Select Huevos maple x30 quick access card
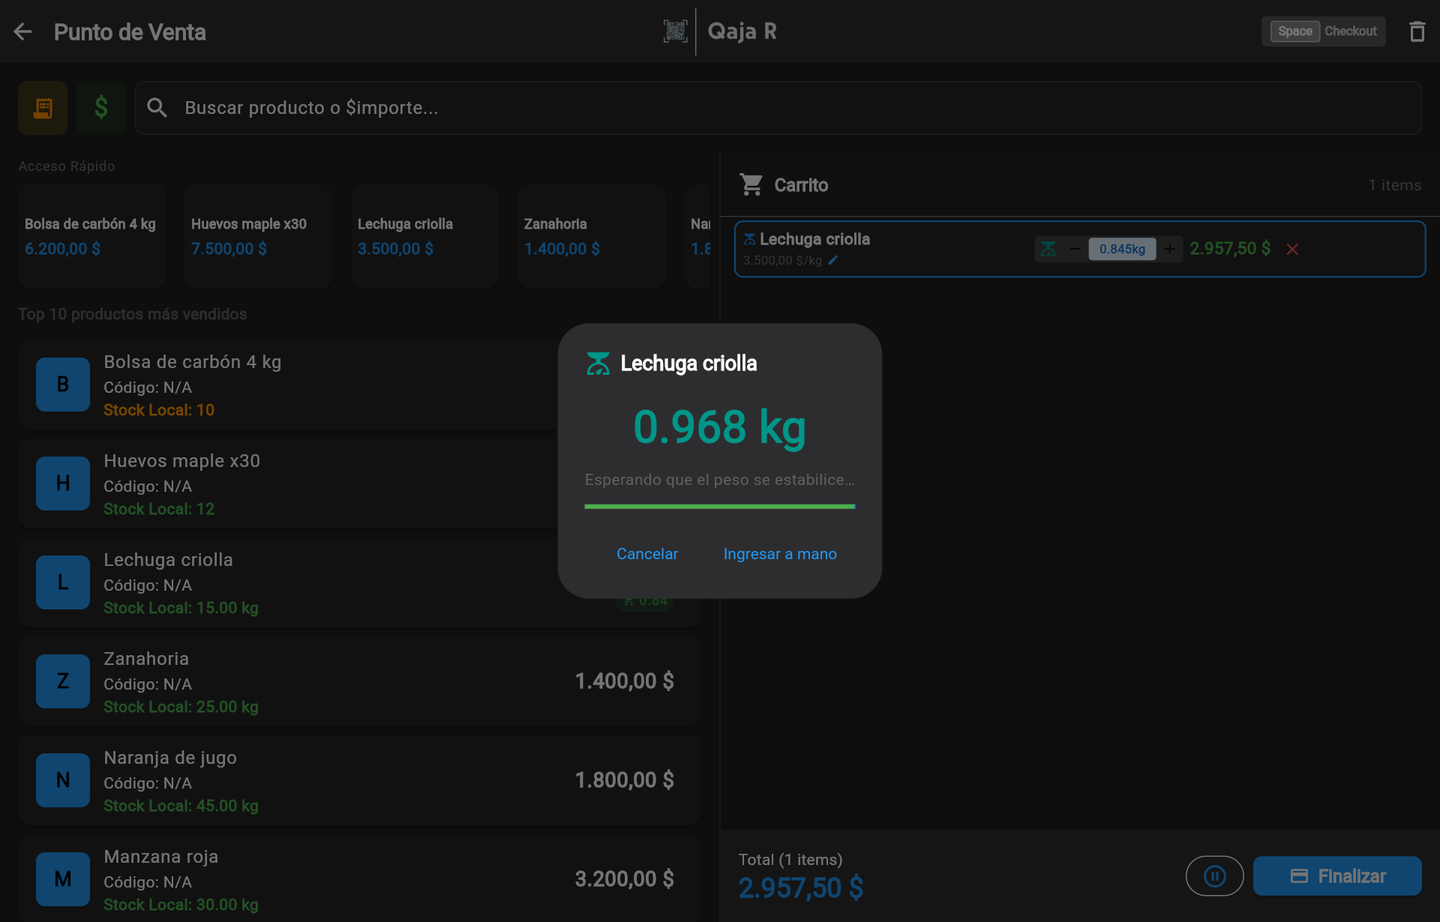This screenshot has height=922, width=1440. [259, 237]
